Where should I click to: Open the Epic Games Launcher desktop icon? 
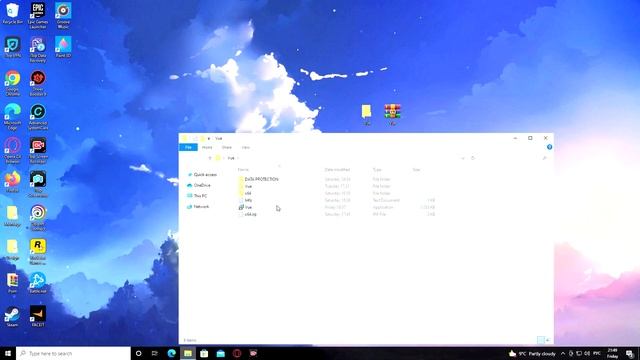coord(38,16)
